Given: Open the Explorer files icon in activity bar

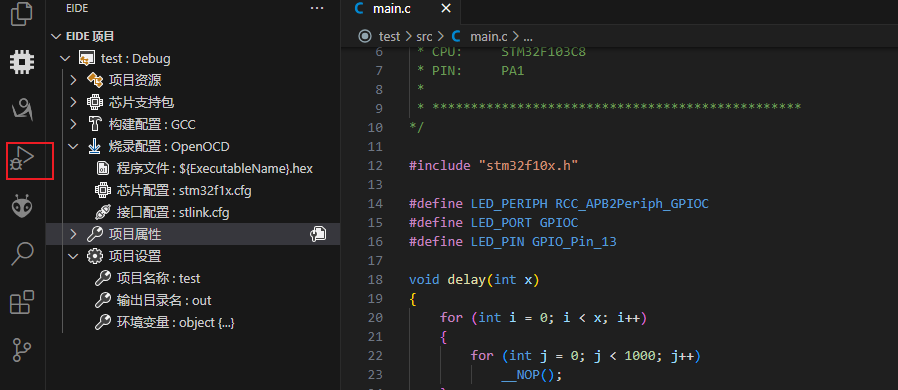Looking at the screenshot, I should (x=22, y=14).
